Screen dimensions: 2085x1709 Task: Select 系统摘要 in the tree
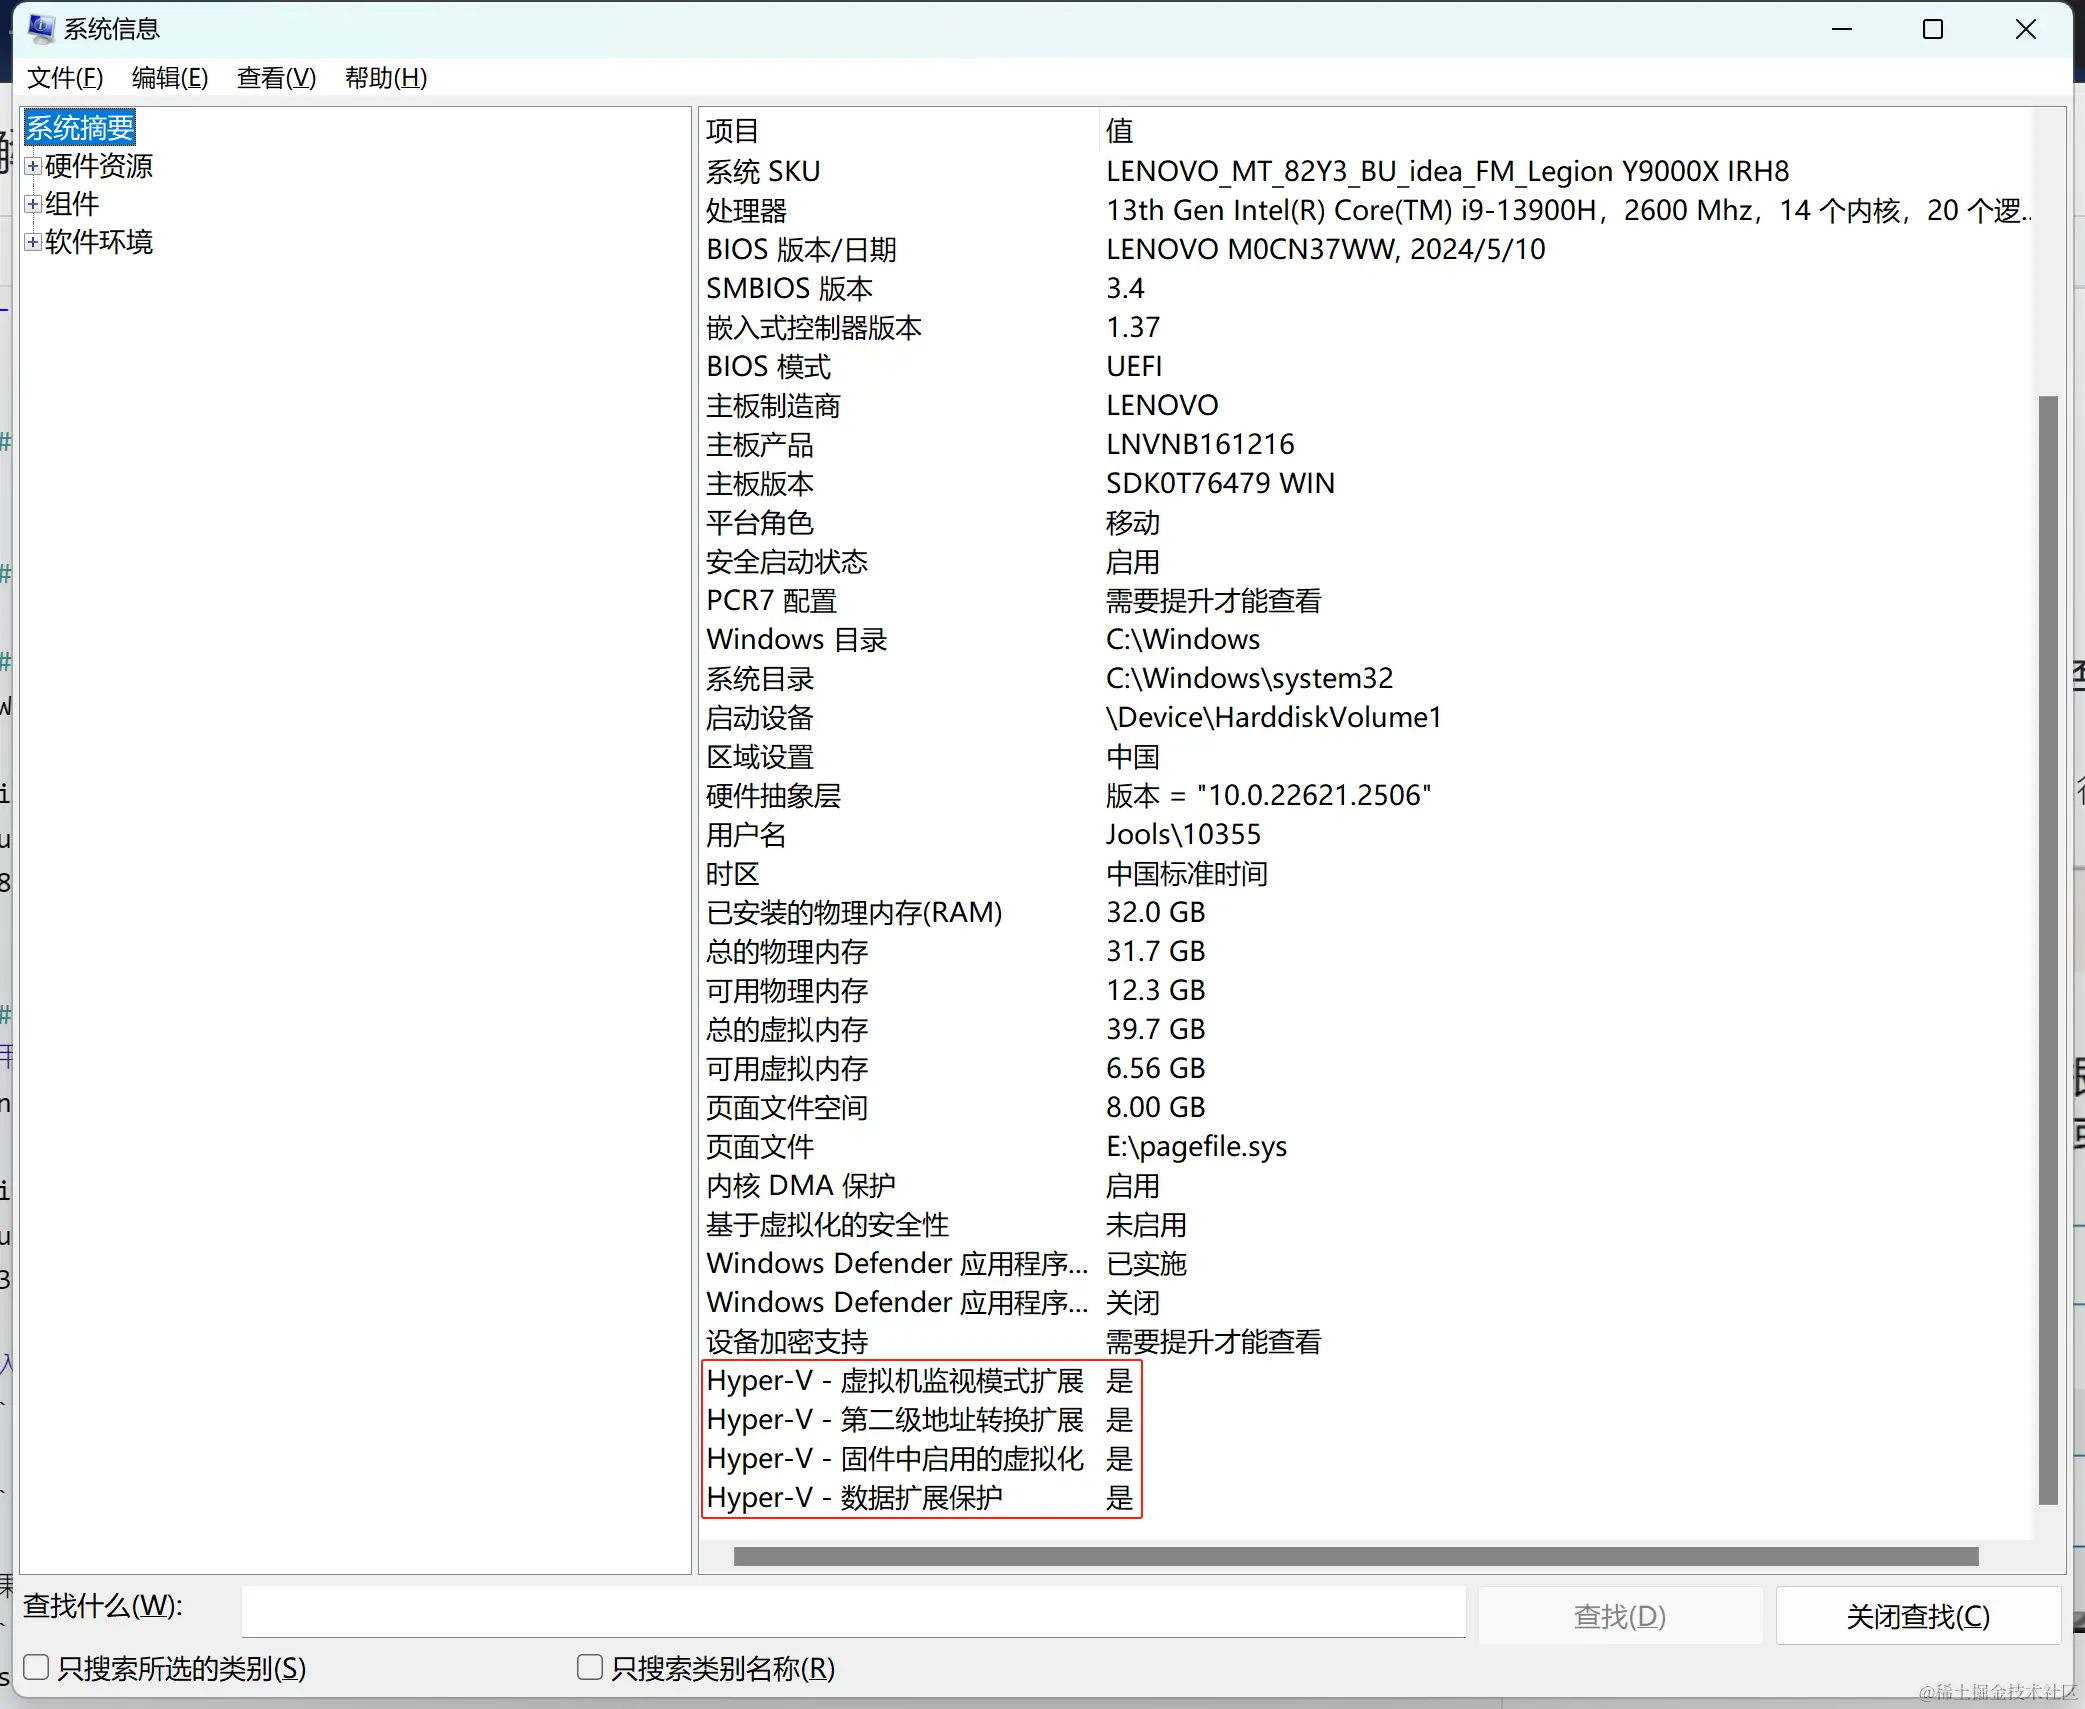point(80,128)
